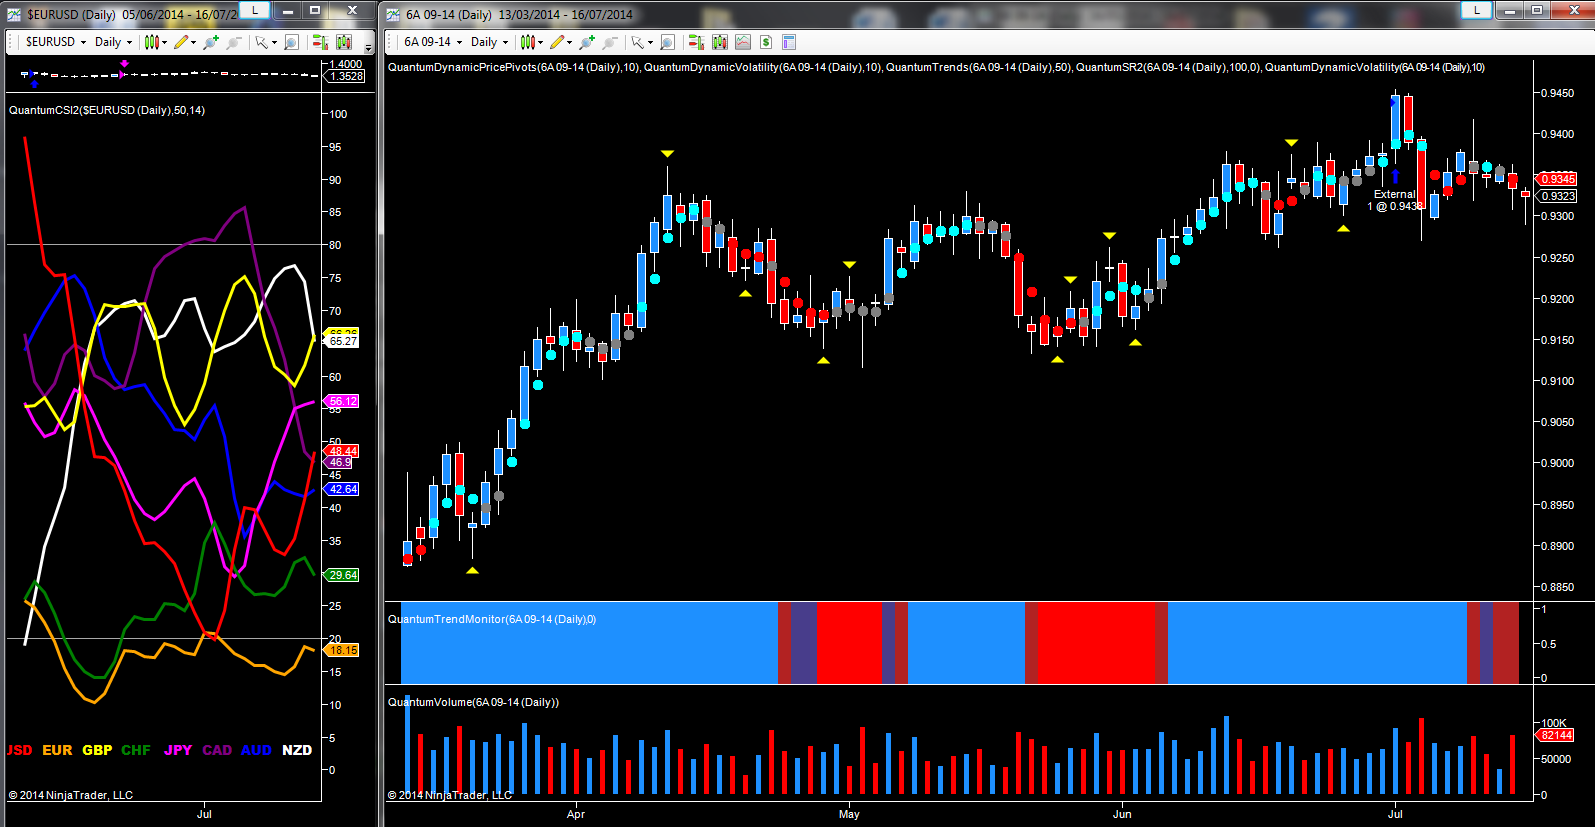The image size is (1595, 827).
Task: Click the QuantumCSI2 indicator label
Action: pyautogui.click(x=107, y=110)
